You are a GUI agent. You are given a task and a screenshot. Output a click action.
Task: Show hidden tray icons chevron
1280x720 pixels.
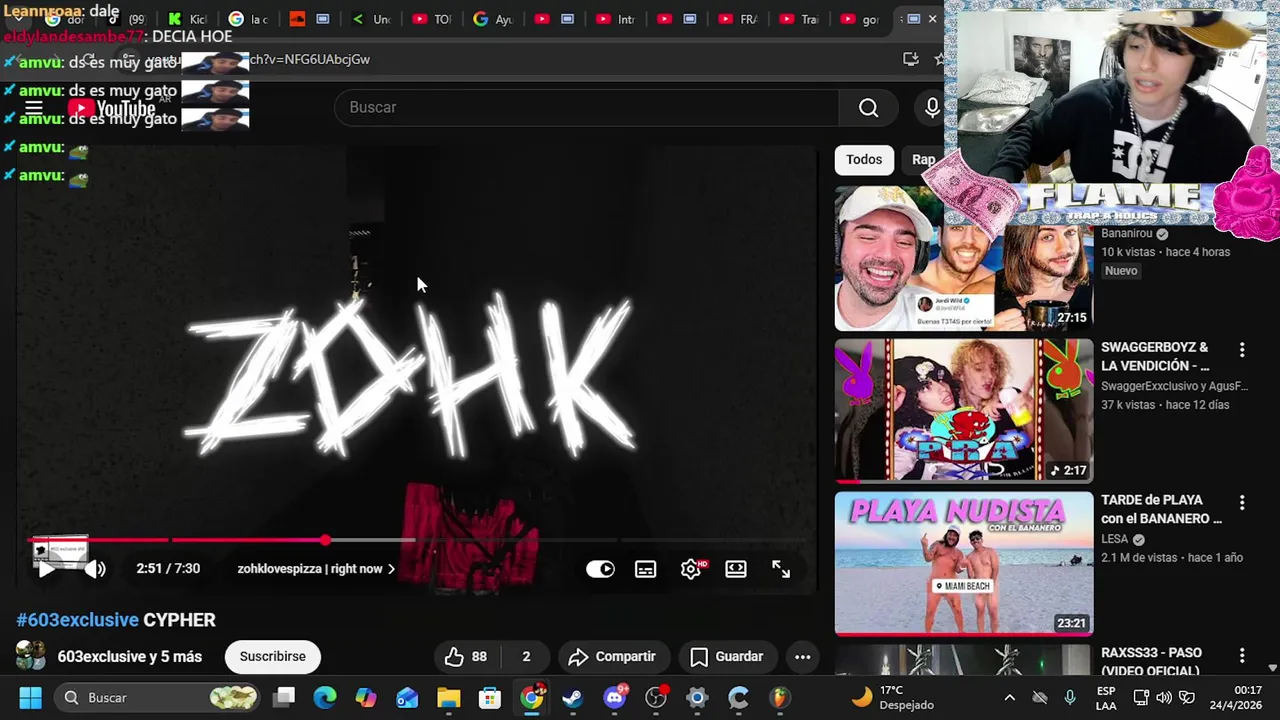(1010, 698)
